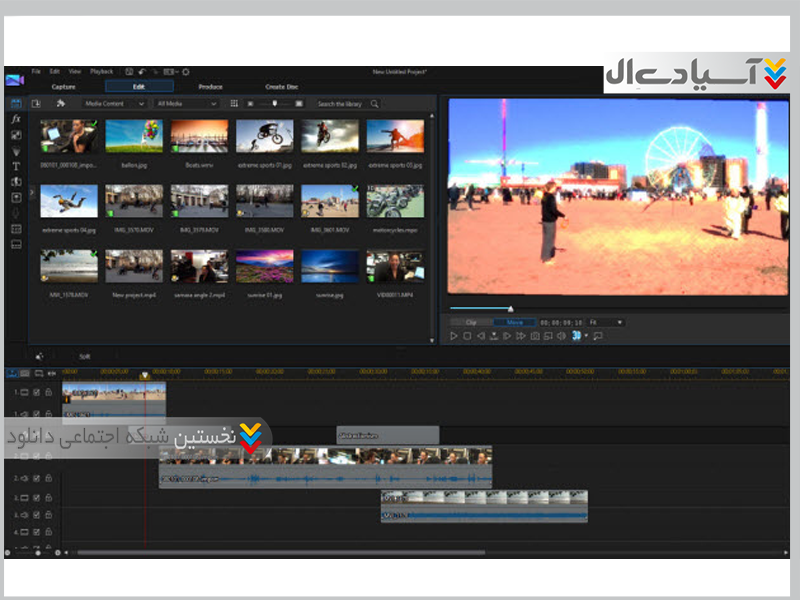This screenshot has height=600, width=800.
Task: Expand the All Media filter dropdown
Action: tap(186, 104)
